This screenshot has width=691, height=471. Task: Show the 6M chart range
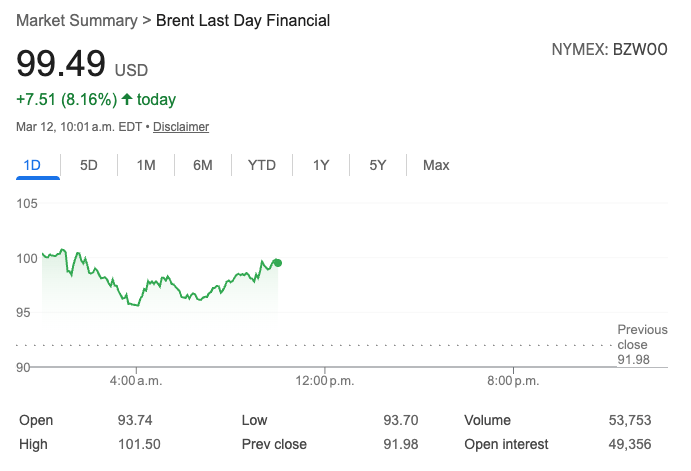(203, 165)
